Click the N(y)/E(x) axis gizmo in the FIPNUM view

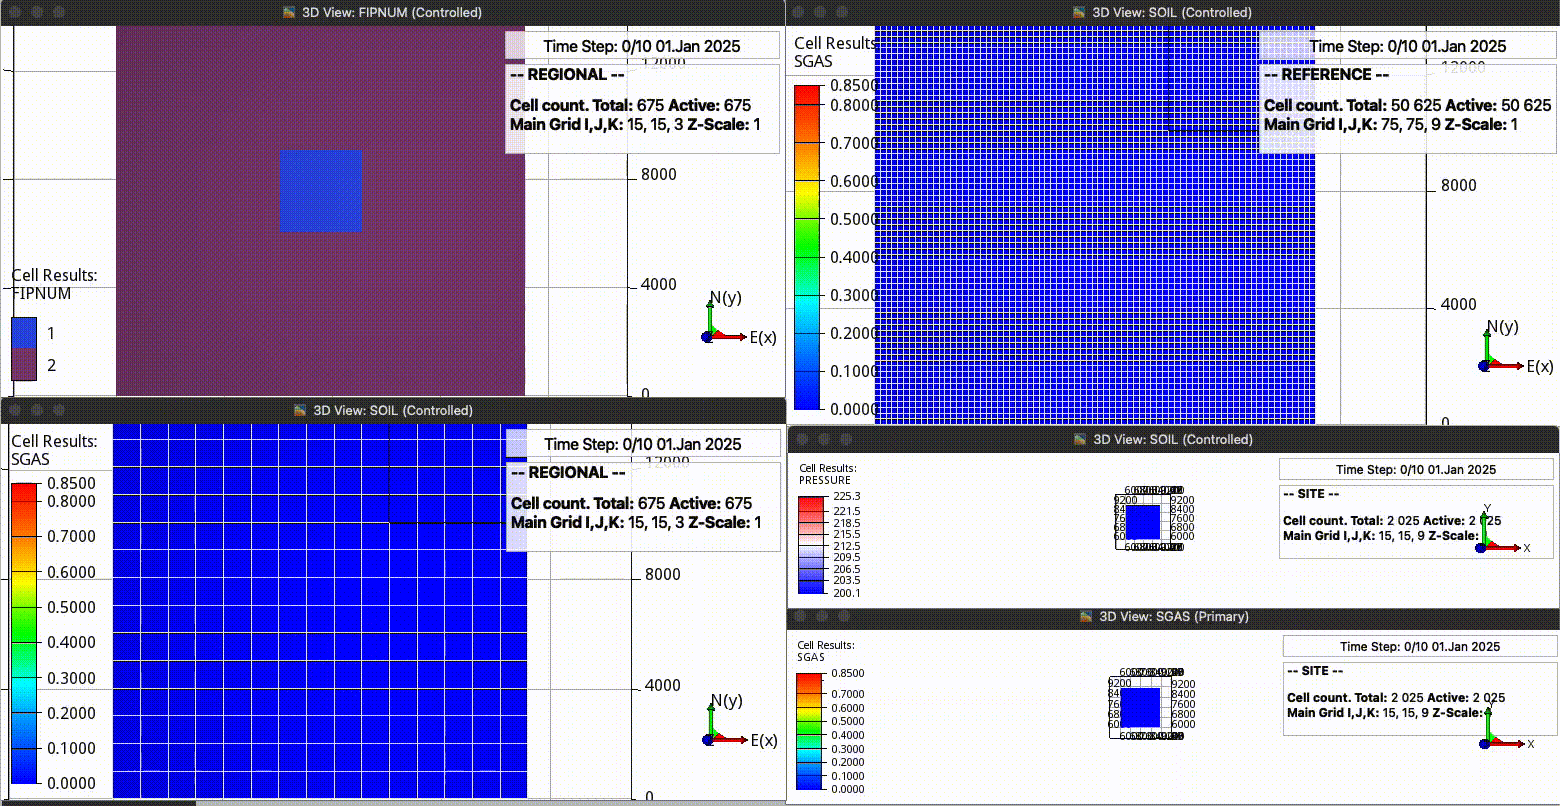722,325
